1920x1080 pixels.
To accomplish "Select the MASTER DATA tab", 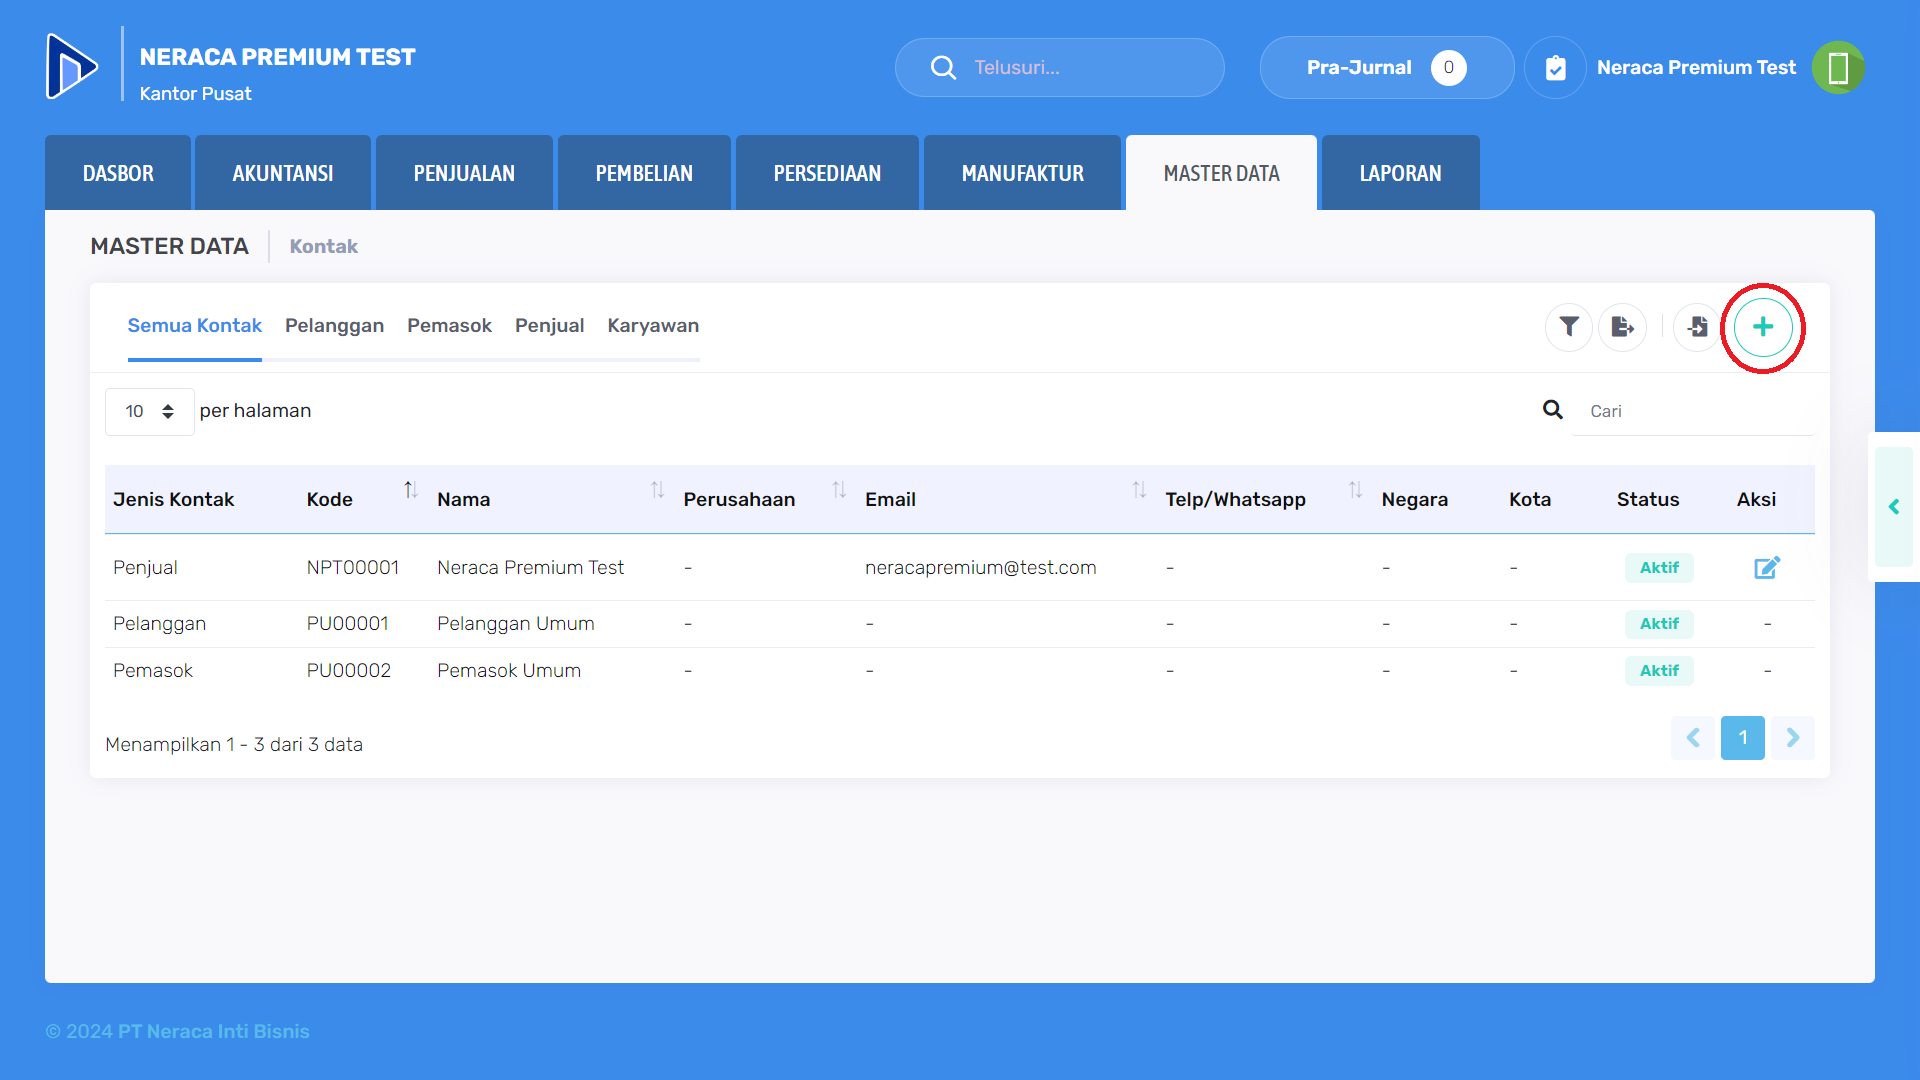I will pos(1221,173).
